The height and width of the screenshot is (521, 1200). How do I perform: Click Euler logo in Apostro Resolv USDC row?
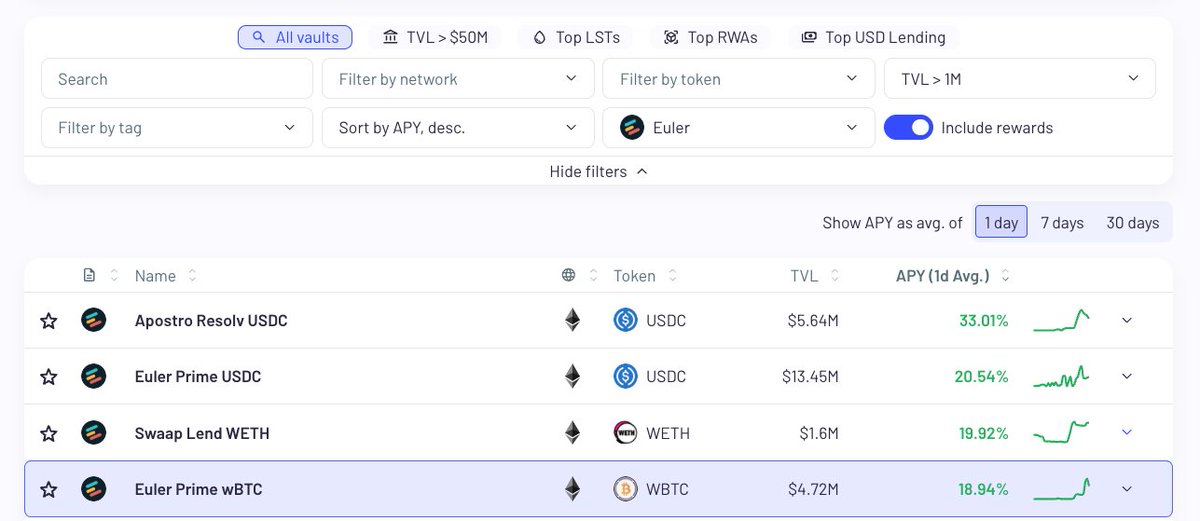93,321
